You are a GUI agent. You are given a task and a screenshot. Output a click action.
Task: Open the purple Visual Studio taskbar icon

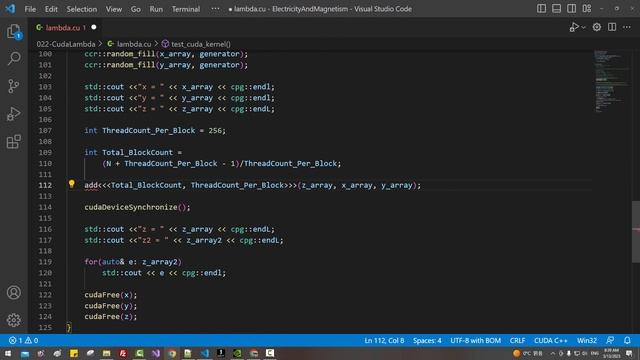pos(156,353)
